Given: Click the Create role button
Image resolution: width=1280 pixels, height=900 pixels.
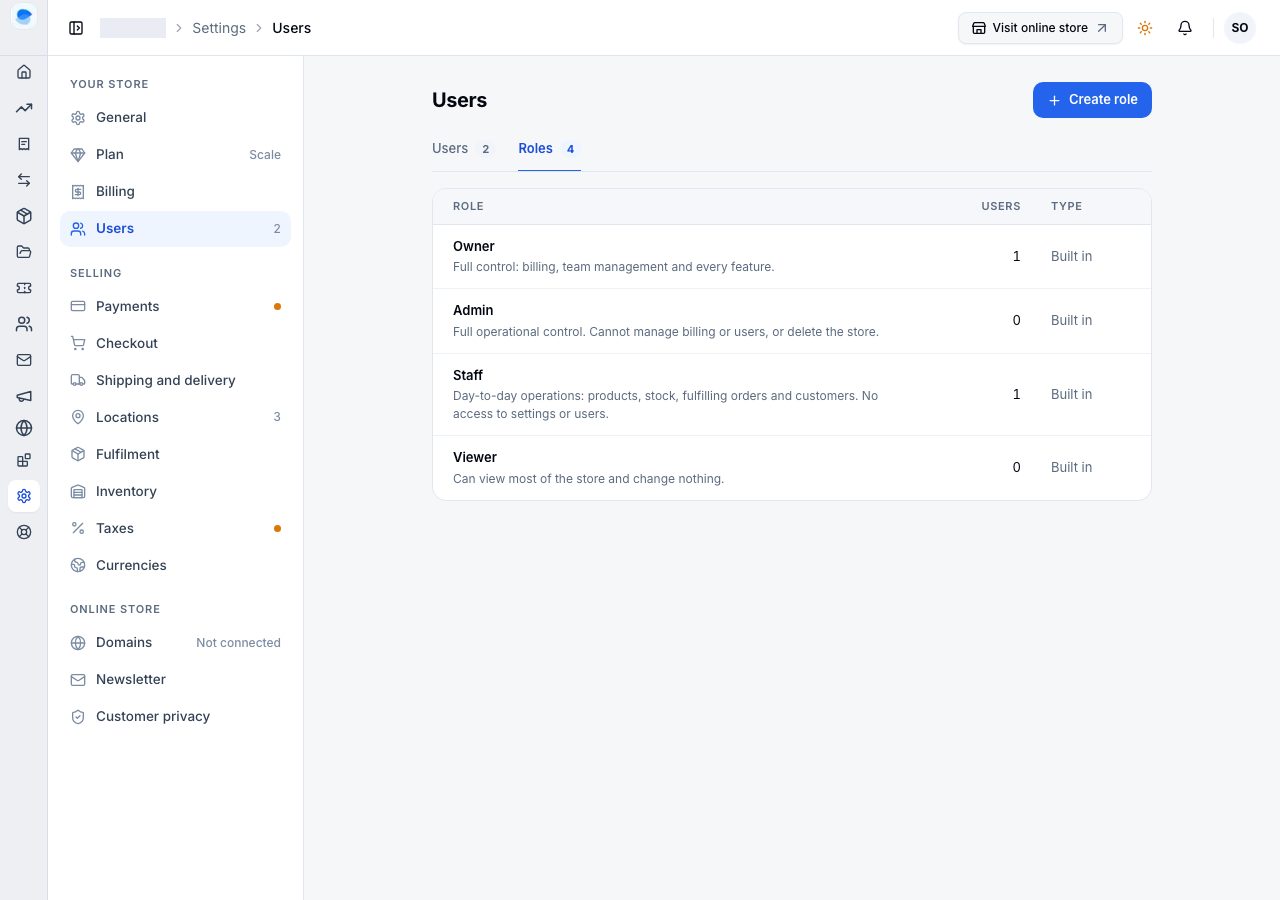Looking at the screenshot, I should (1092, 100).
